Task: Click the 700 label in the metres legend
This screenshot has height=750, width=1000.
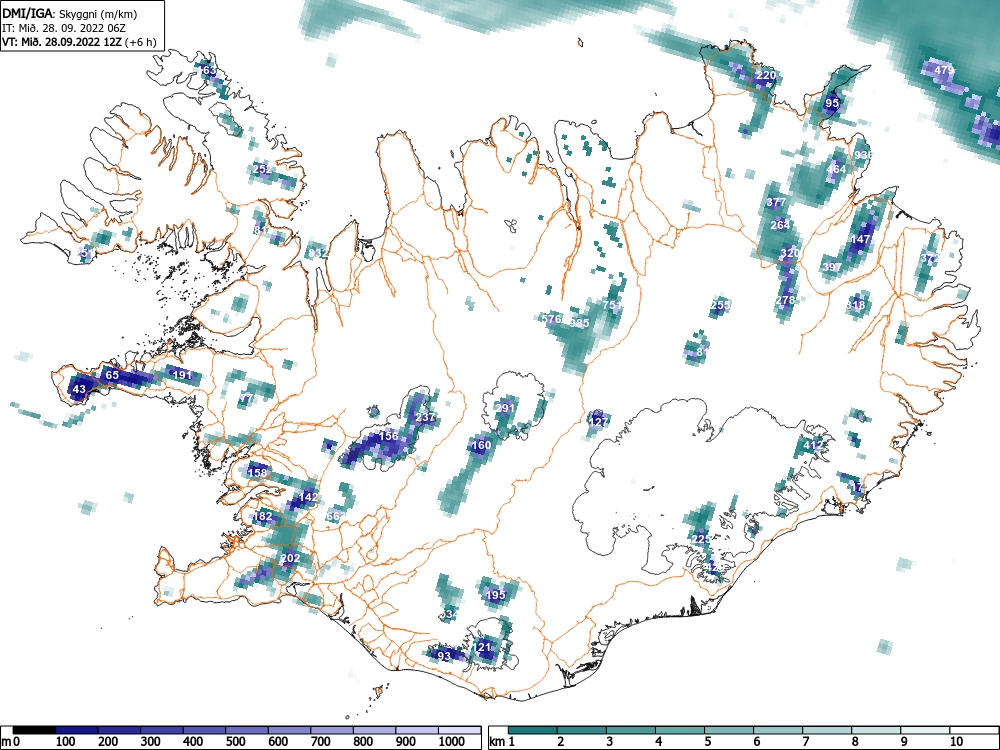Action: (x=320, y=742)
